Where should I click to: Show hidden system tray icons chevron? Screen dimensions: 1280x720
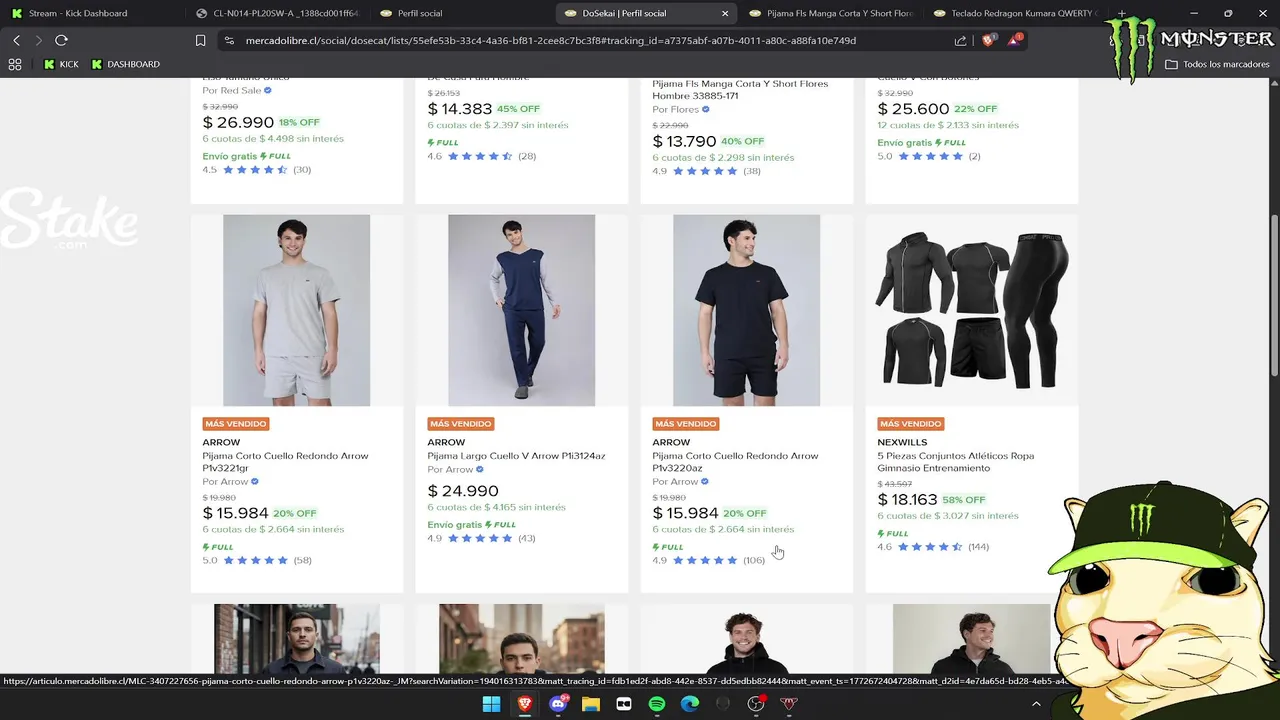coord(1036,704)
